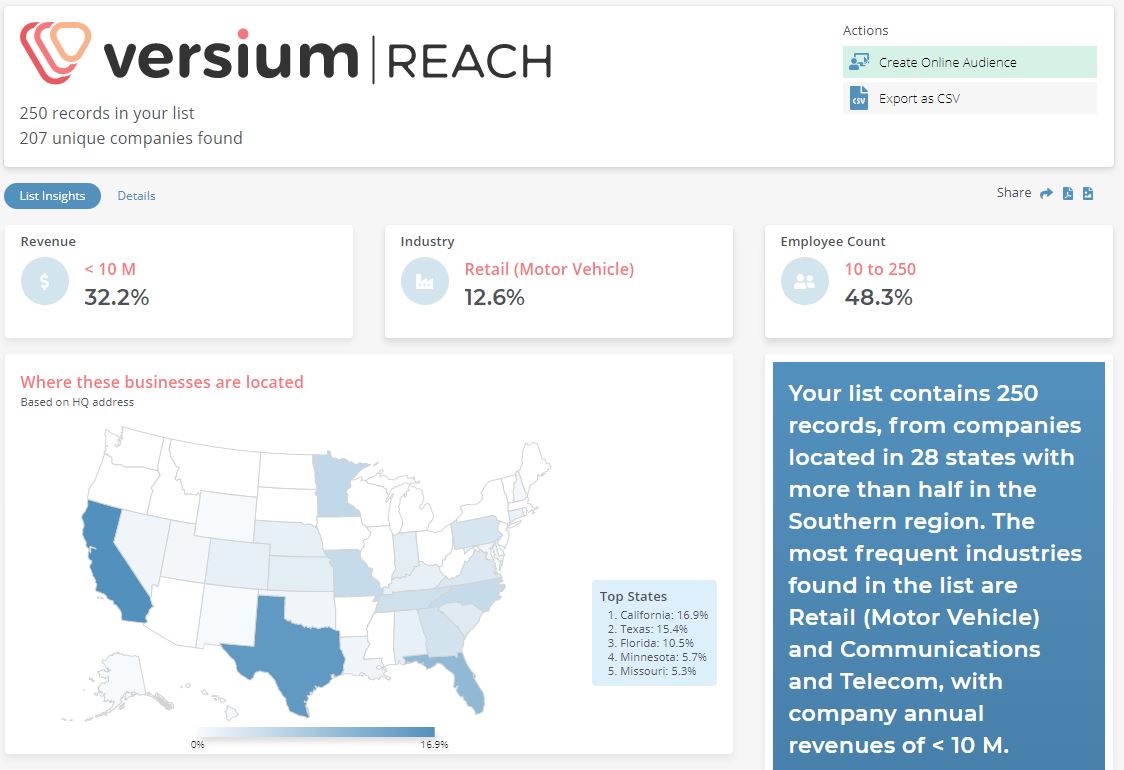
Task: Click 'Based on HQ address' subtitle
Action: click(x=77, y=402)
